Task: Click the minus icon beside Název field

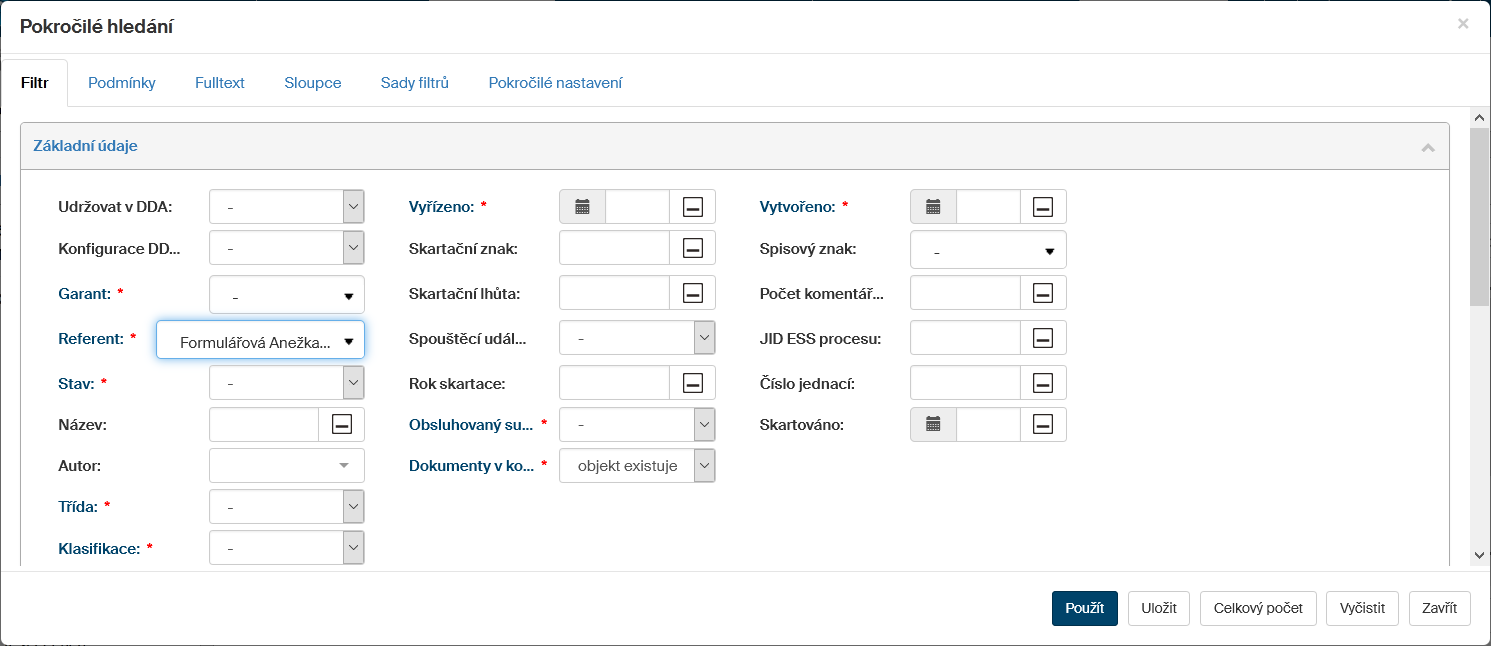Action: tap(341, 424)
